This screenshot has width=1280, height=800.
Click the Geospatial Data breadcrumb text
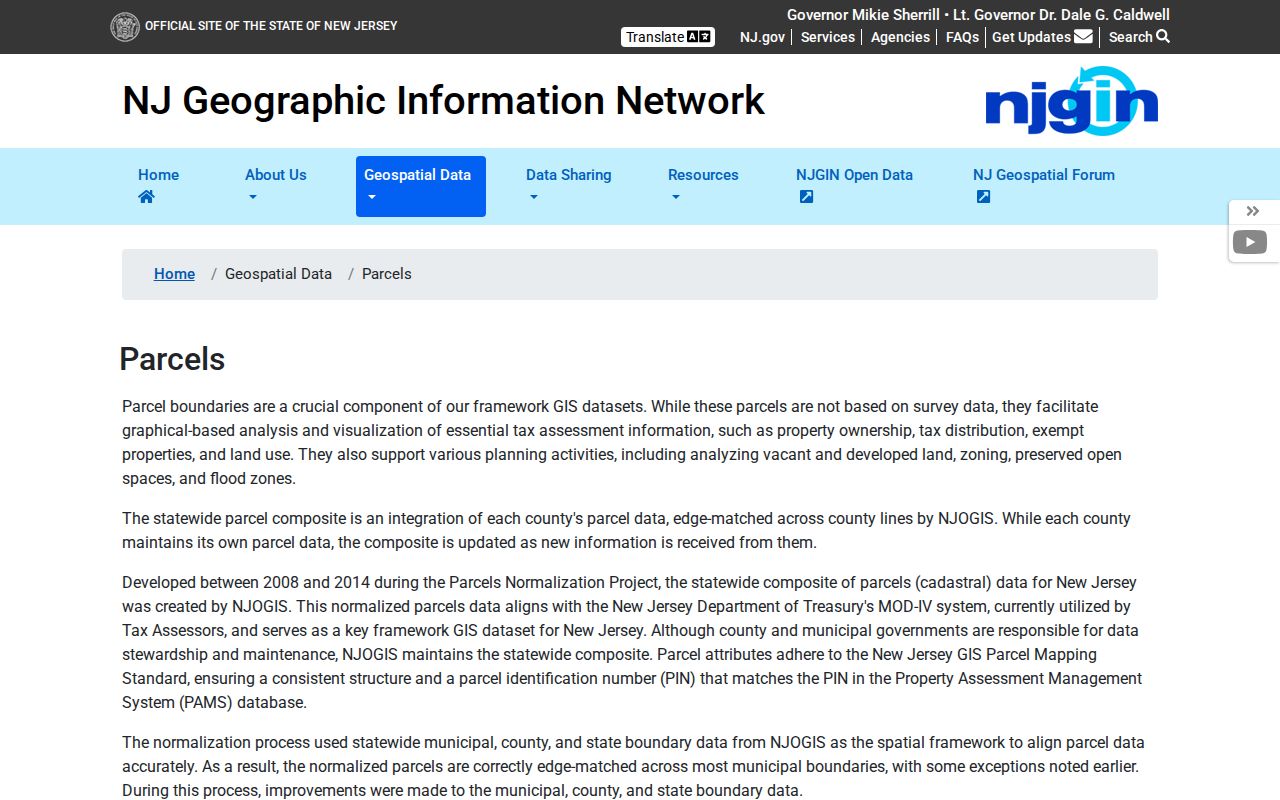pos(278,274)
